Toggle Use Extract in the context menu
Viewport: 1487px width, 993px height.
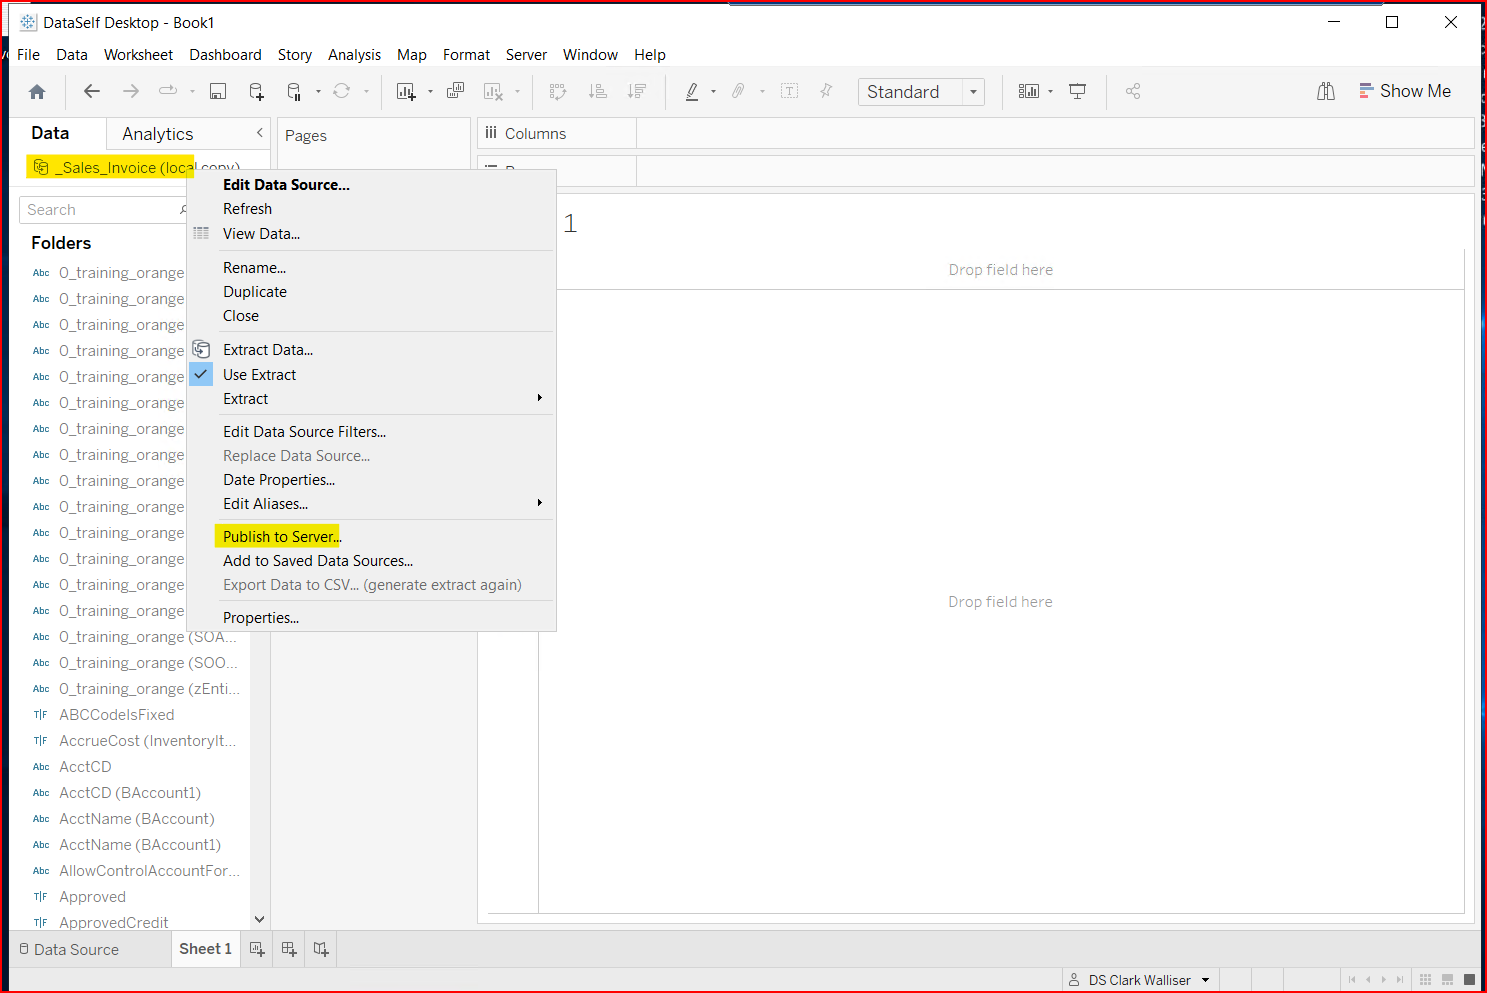(x=260, y=374)
